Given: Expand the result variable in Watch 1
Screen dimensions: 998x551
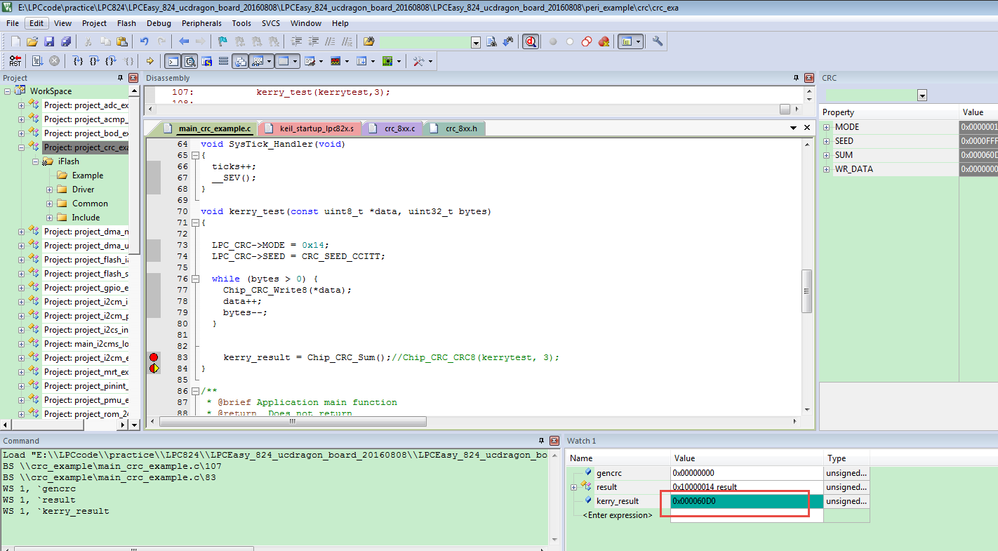Looking at the screenshot, I should [573, 487].
